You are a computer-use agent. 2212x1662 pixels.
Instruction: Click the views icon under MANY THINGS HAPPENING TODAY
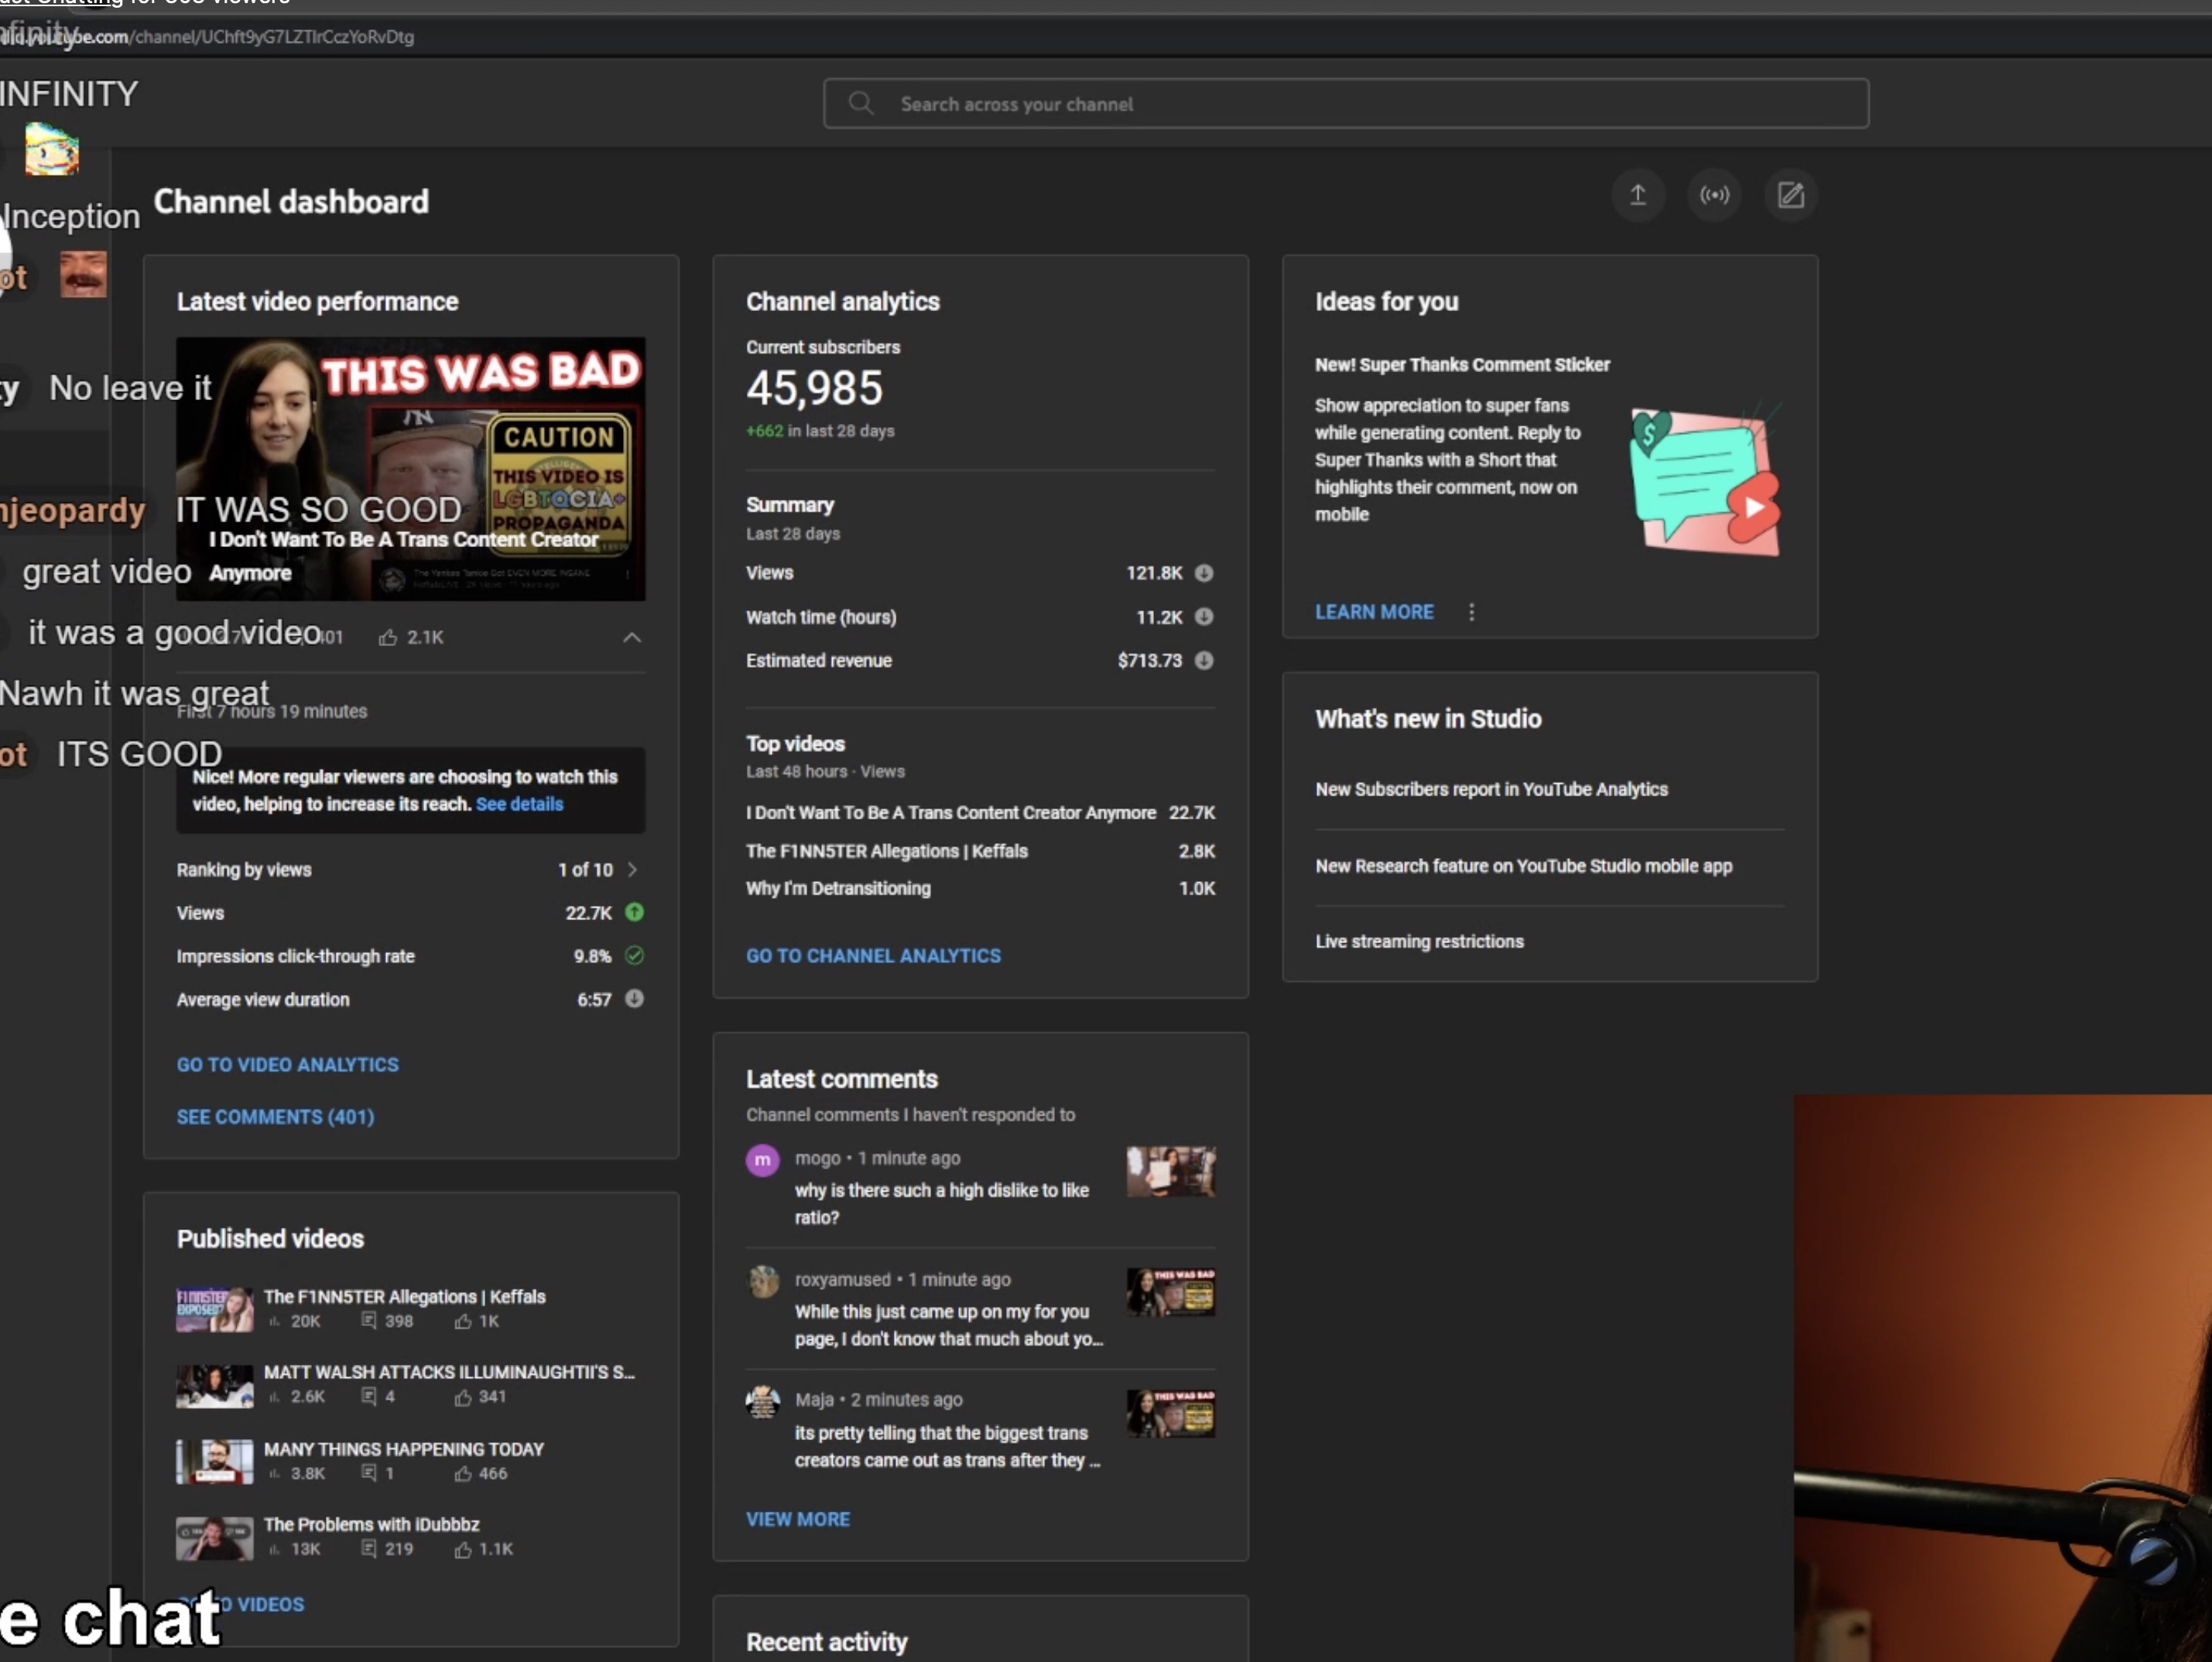pos(274,1473)
